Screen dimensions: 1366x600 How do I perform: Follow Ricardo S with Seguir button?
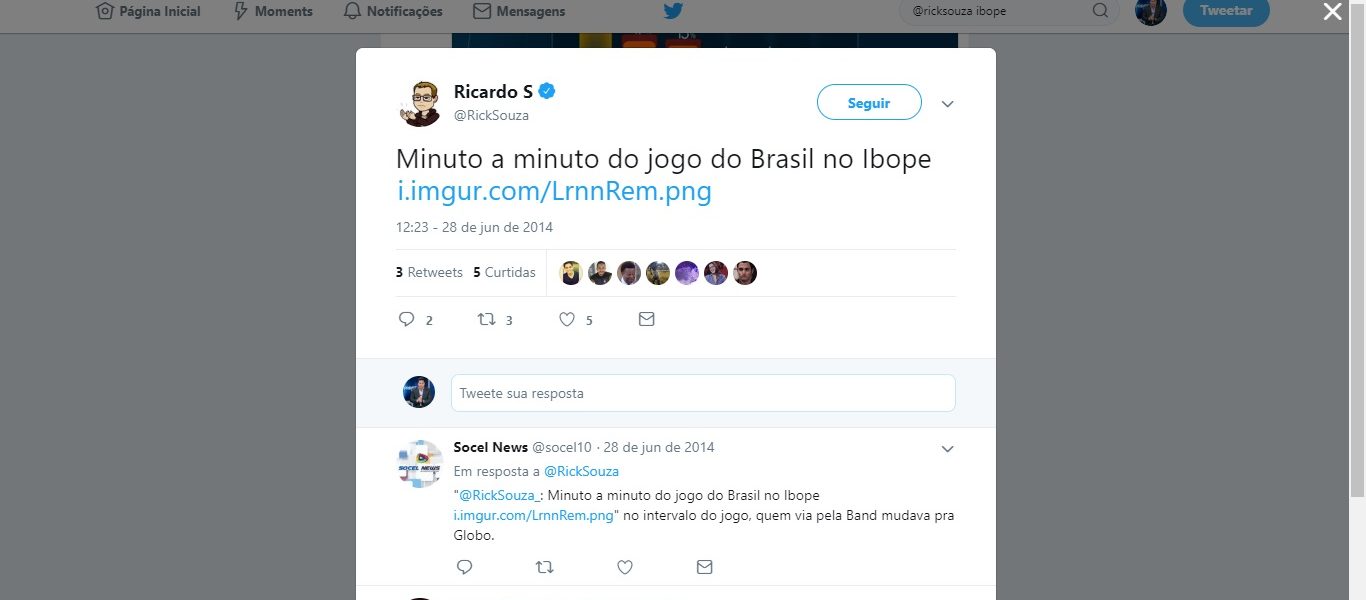click(x=869, y=102)
